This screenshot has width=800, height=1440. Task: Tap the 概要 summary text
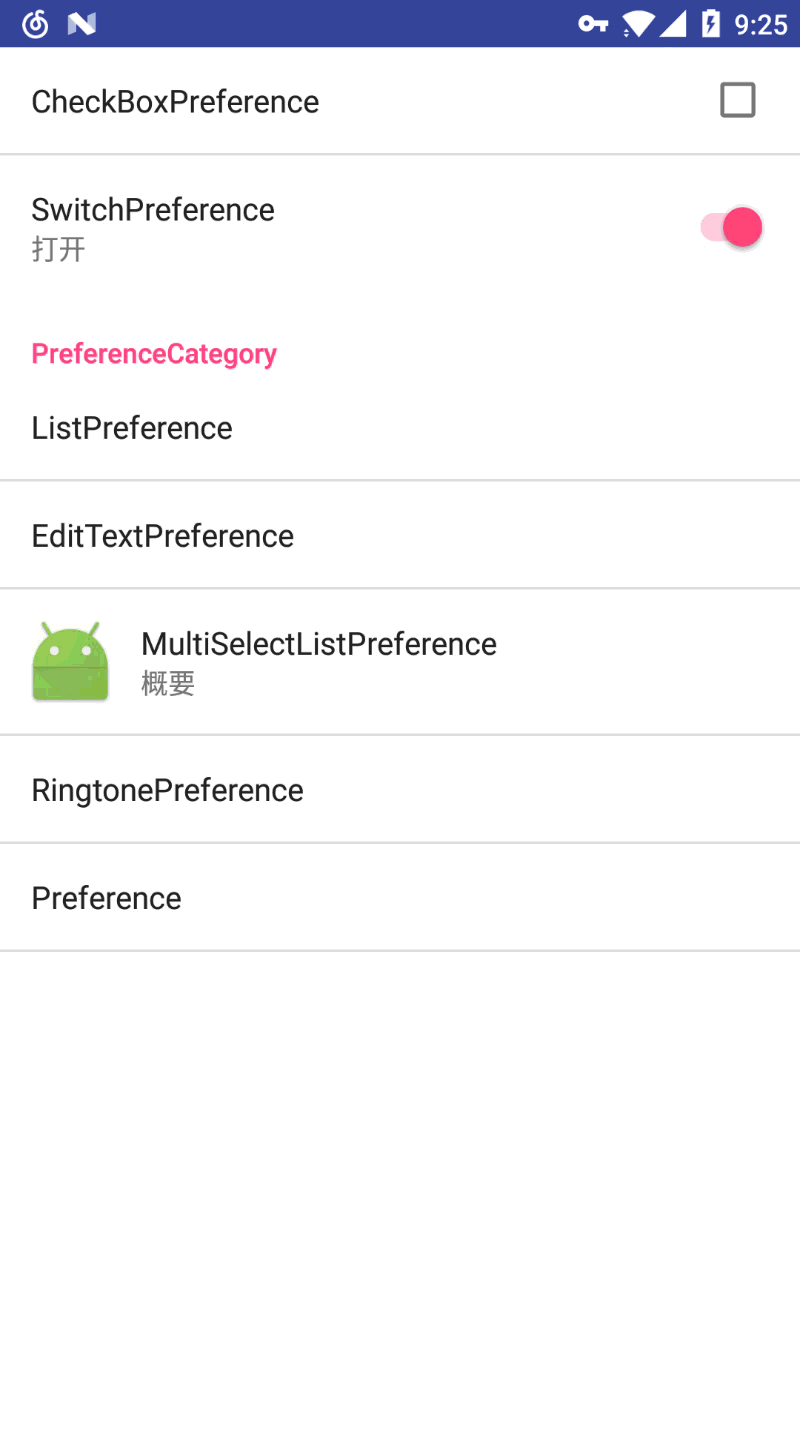[x=168, y=684]
